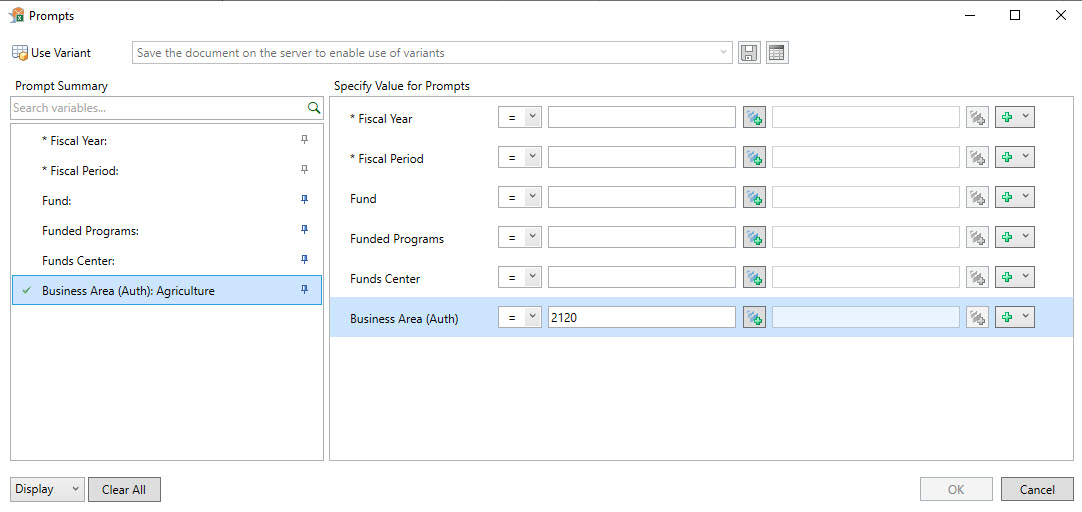Click in the Fiscal Period value field
Viewport: 1082px width, 512px height.
coord(642,158)
